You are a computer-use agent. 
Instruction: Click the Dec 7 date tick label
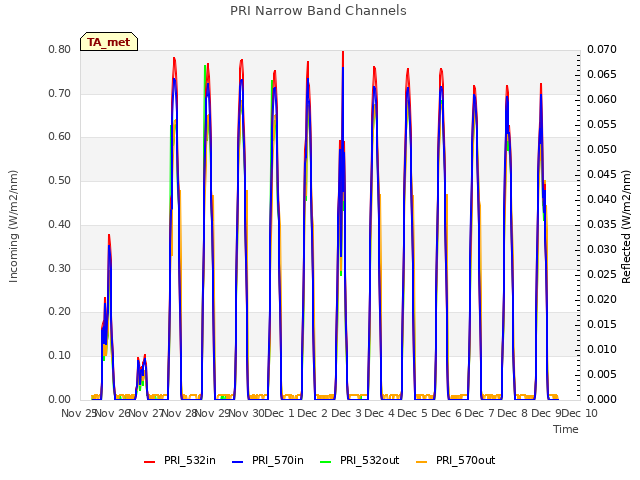pos(480,414)
